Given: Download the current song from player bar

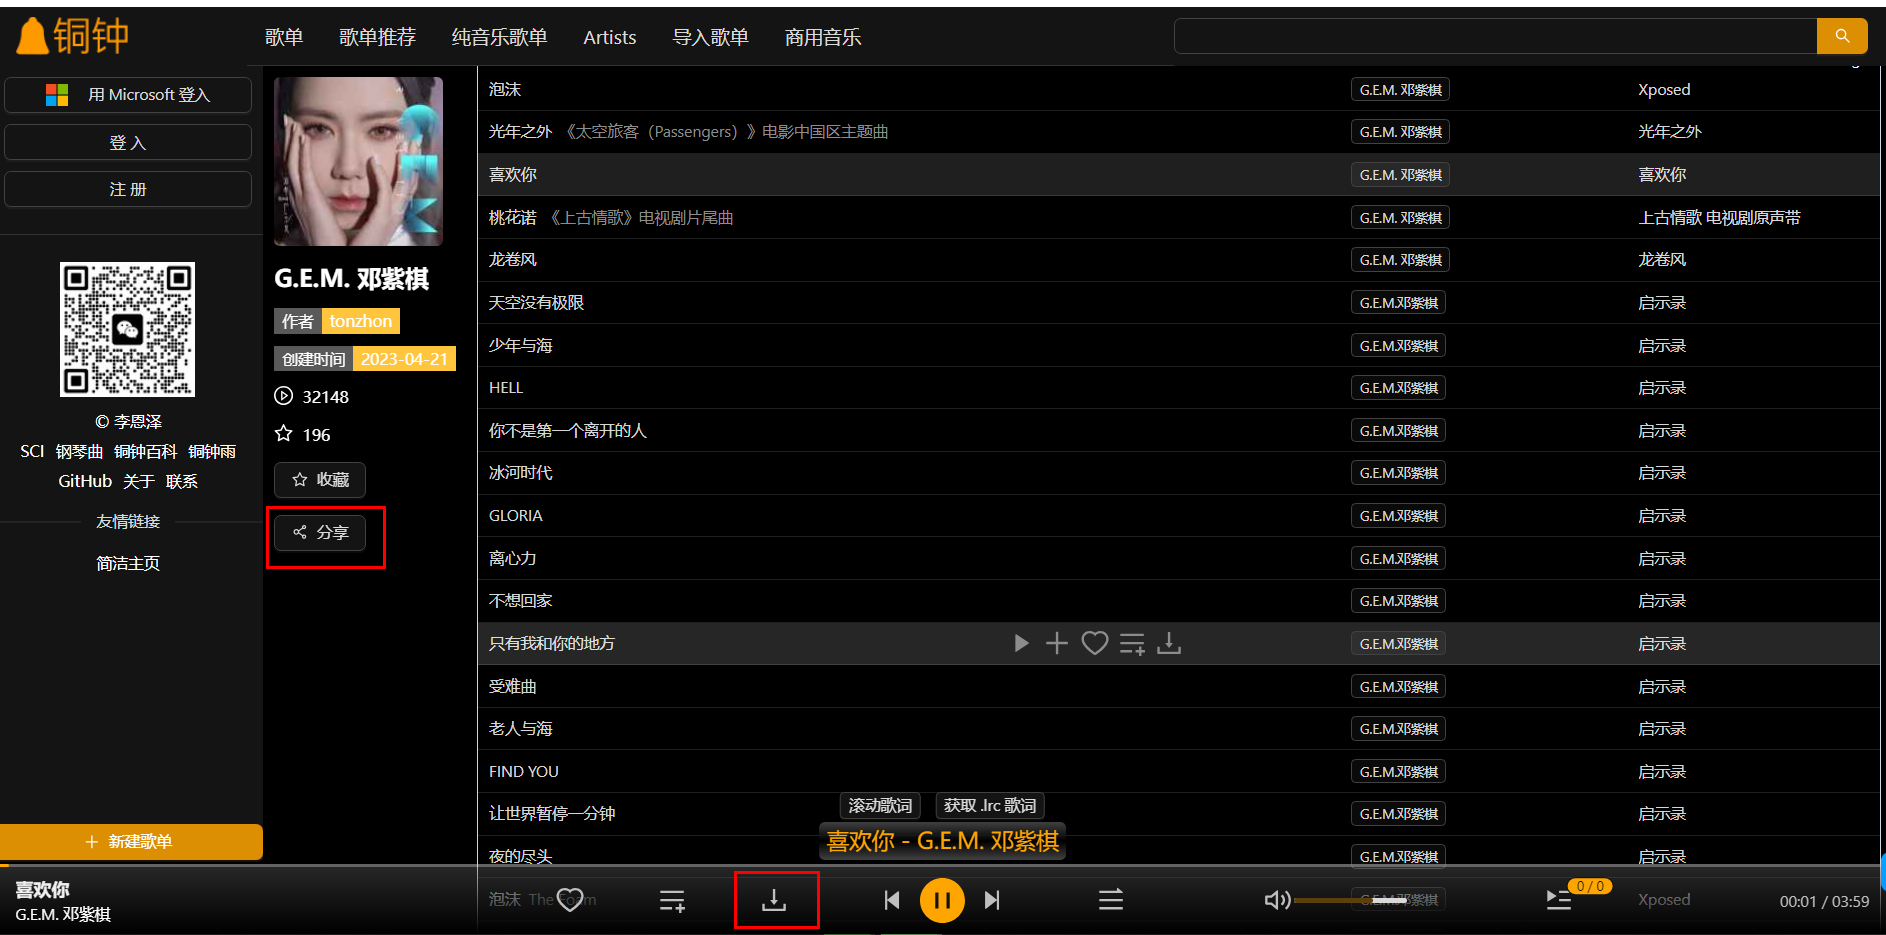Looking at the screenshot, I should click(774, 900).
